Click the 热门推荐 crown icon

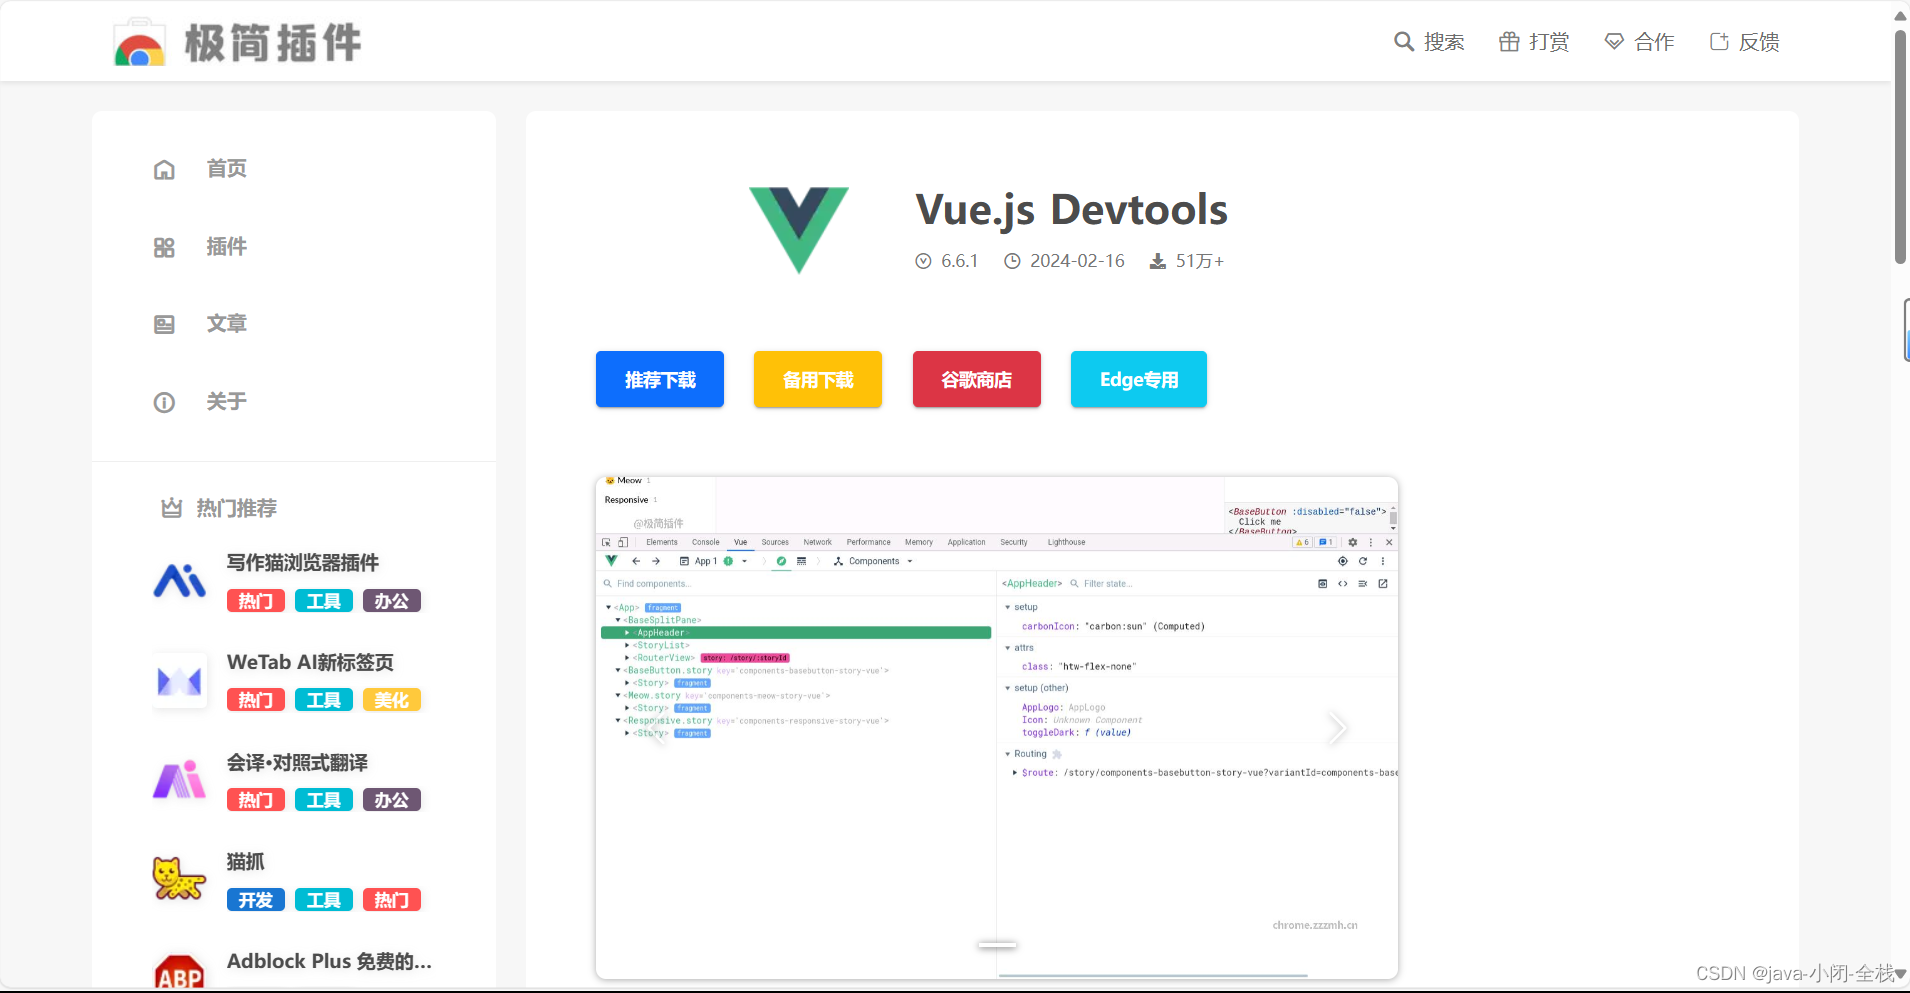point(172,508)
